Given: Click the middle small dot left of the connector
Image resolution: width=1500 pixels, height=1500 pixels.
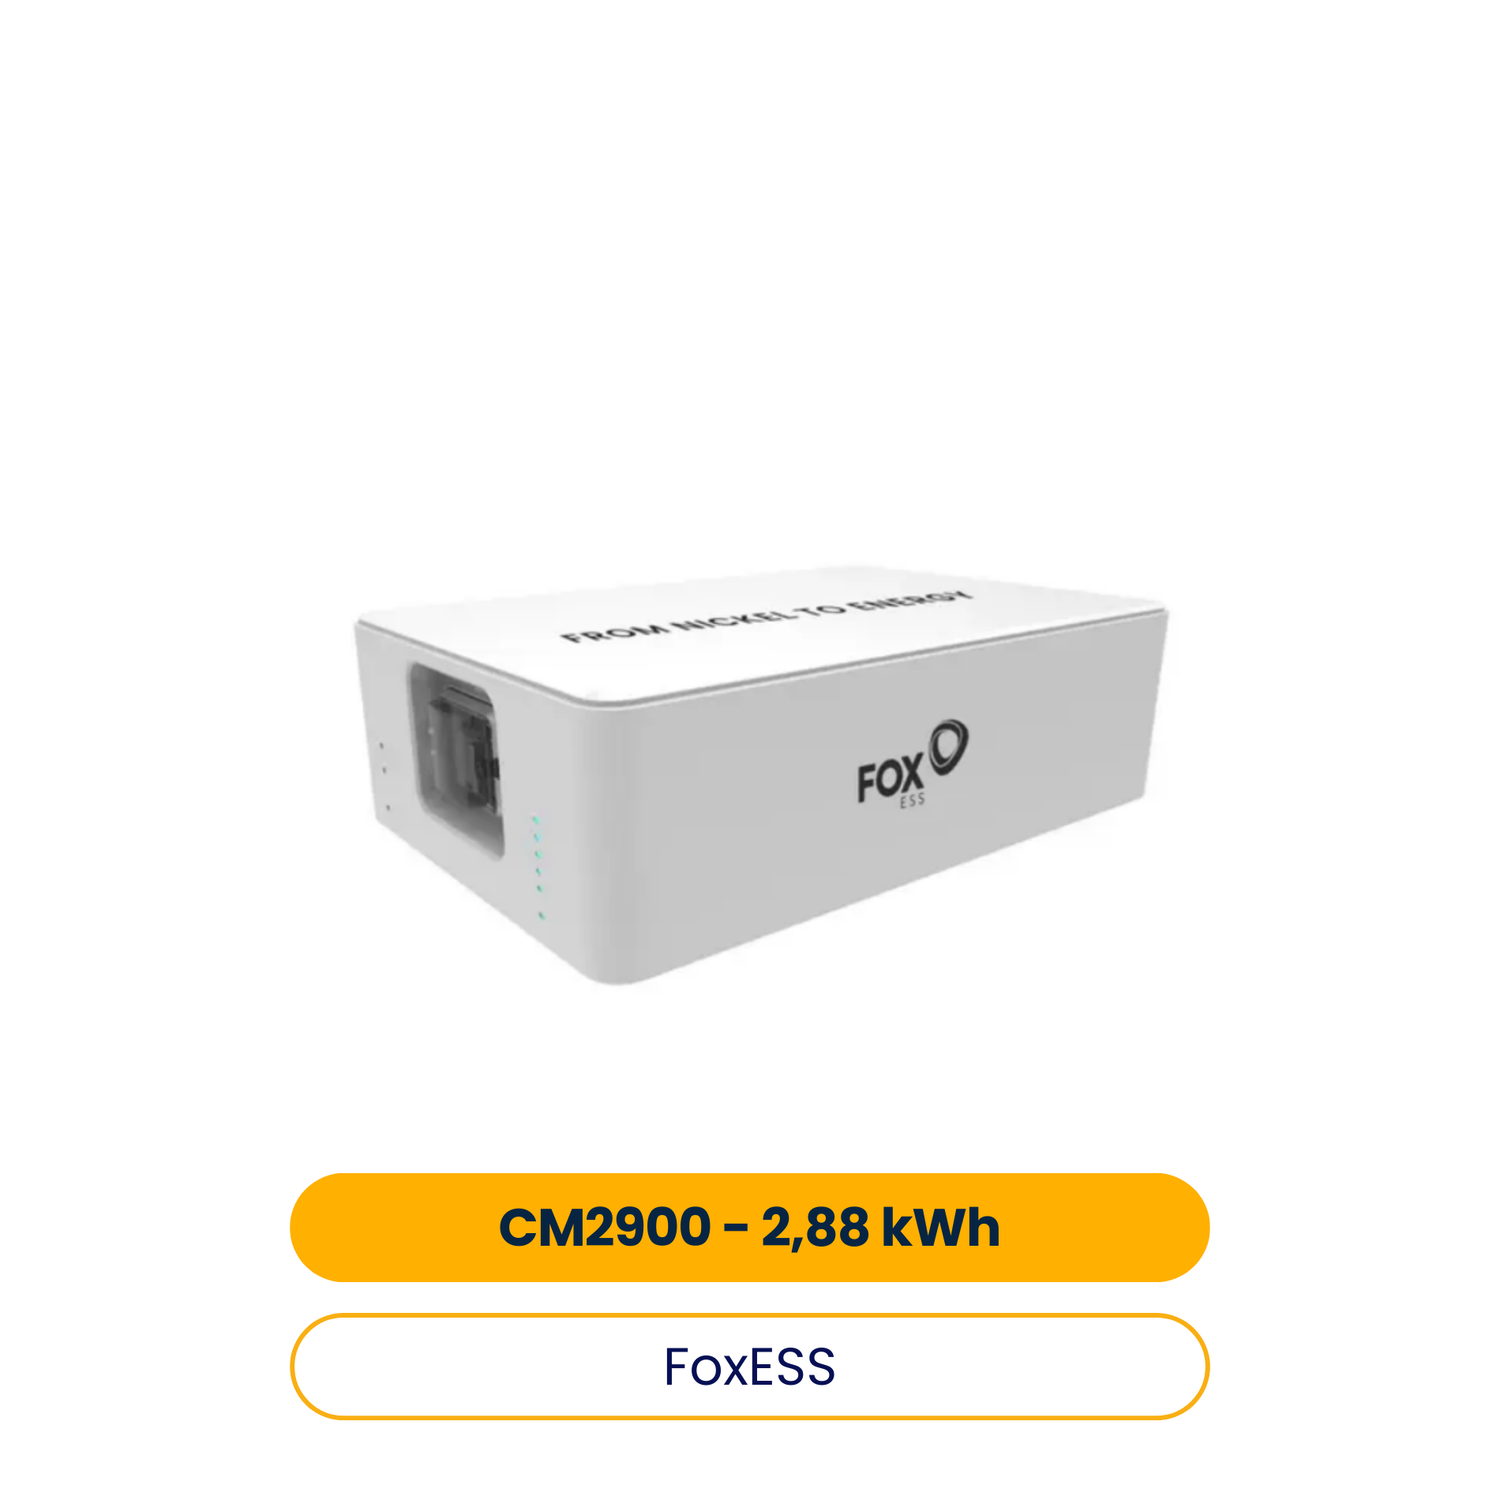Looking at the screenshot, I should point(384,770).
